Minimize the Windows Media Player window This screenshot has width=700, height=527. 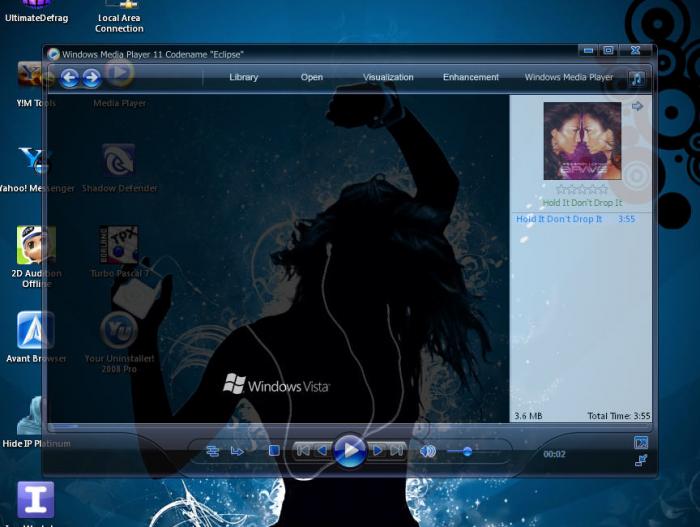(588, 50)
